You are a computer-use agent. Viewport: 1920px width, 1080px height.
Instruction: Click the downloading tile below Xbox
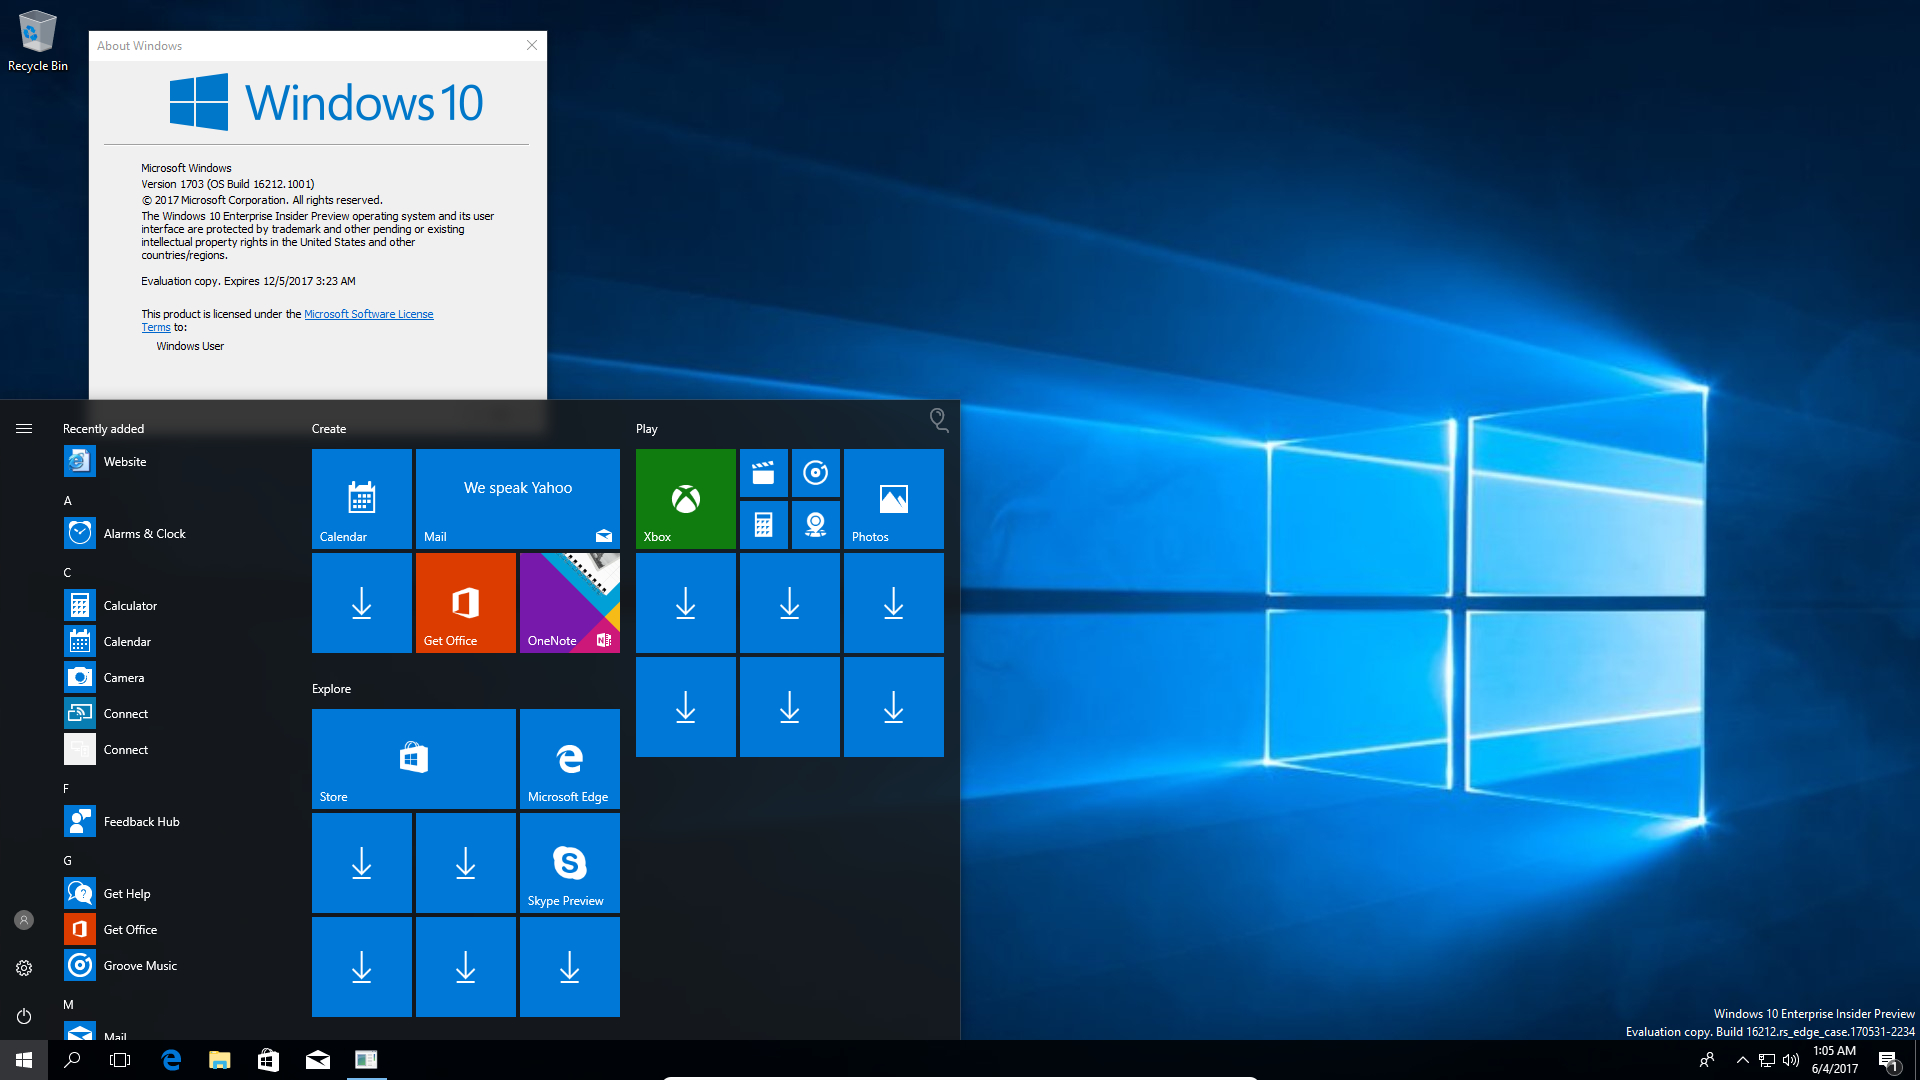[x=686, y=603]
